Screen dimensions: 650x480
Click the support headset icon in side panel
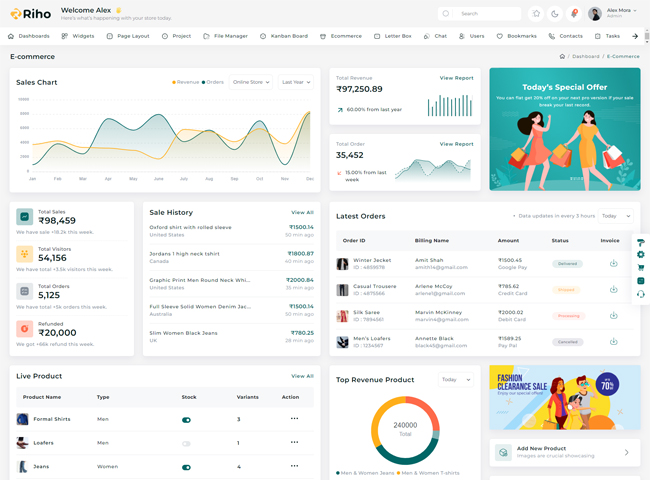(641, 294)
